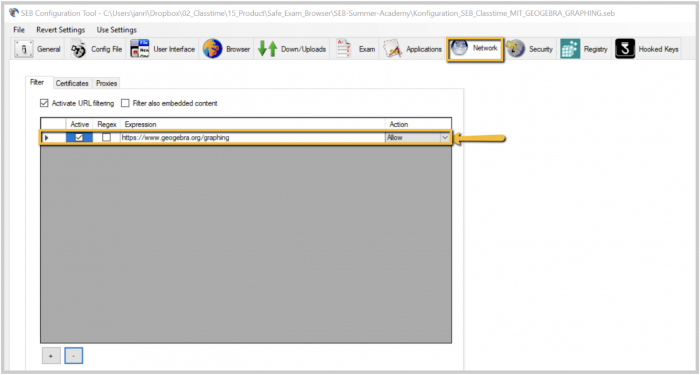
Task: Open the Applications icon tab
Action: pyautogui.click(x=393, y=49)
